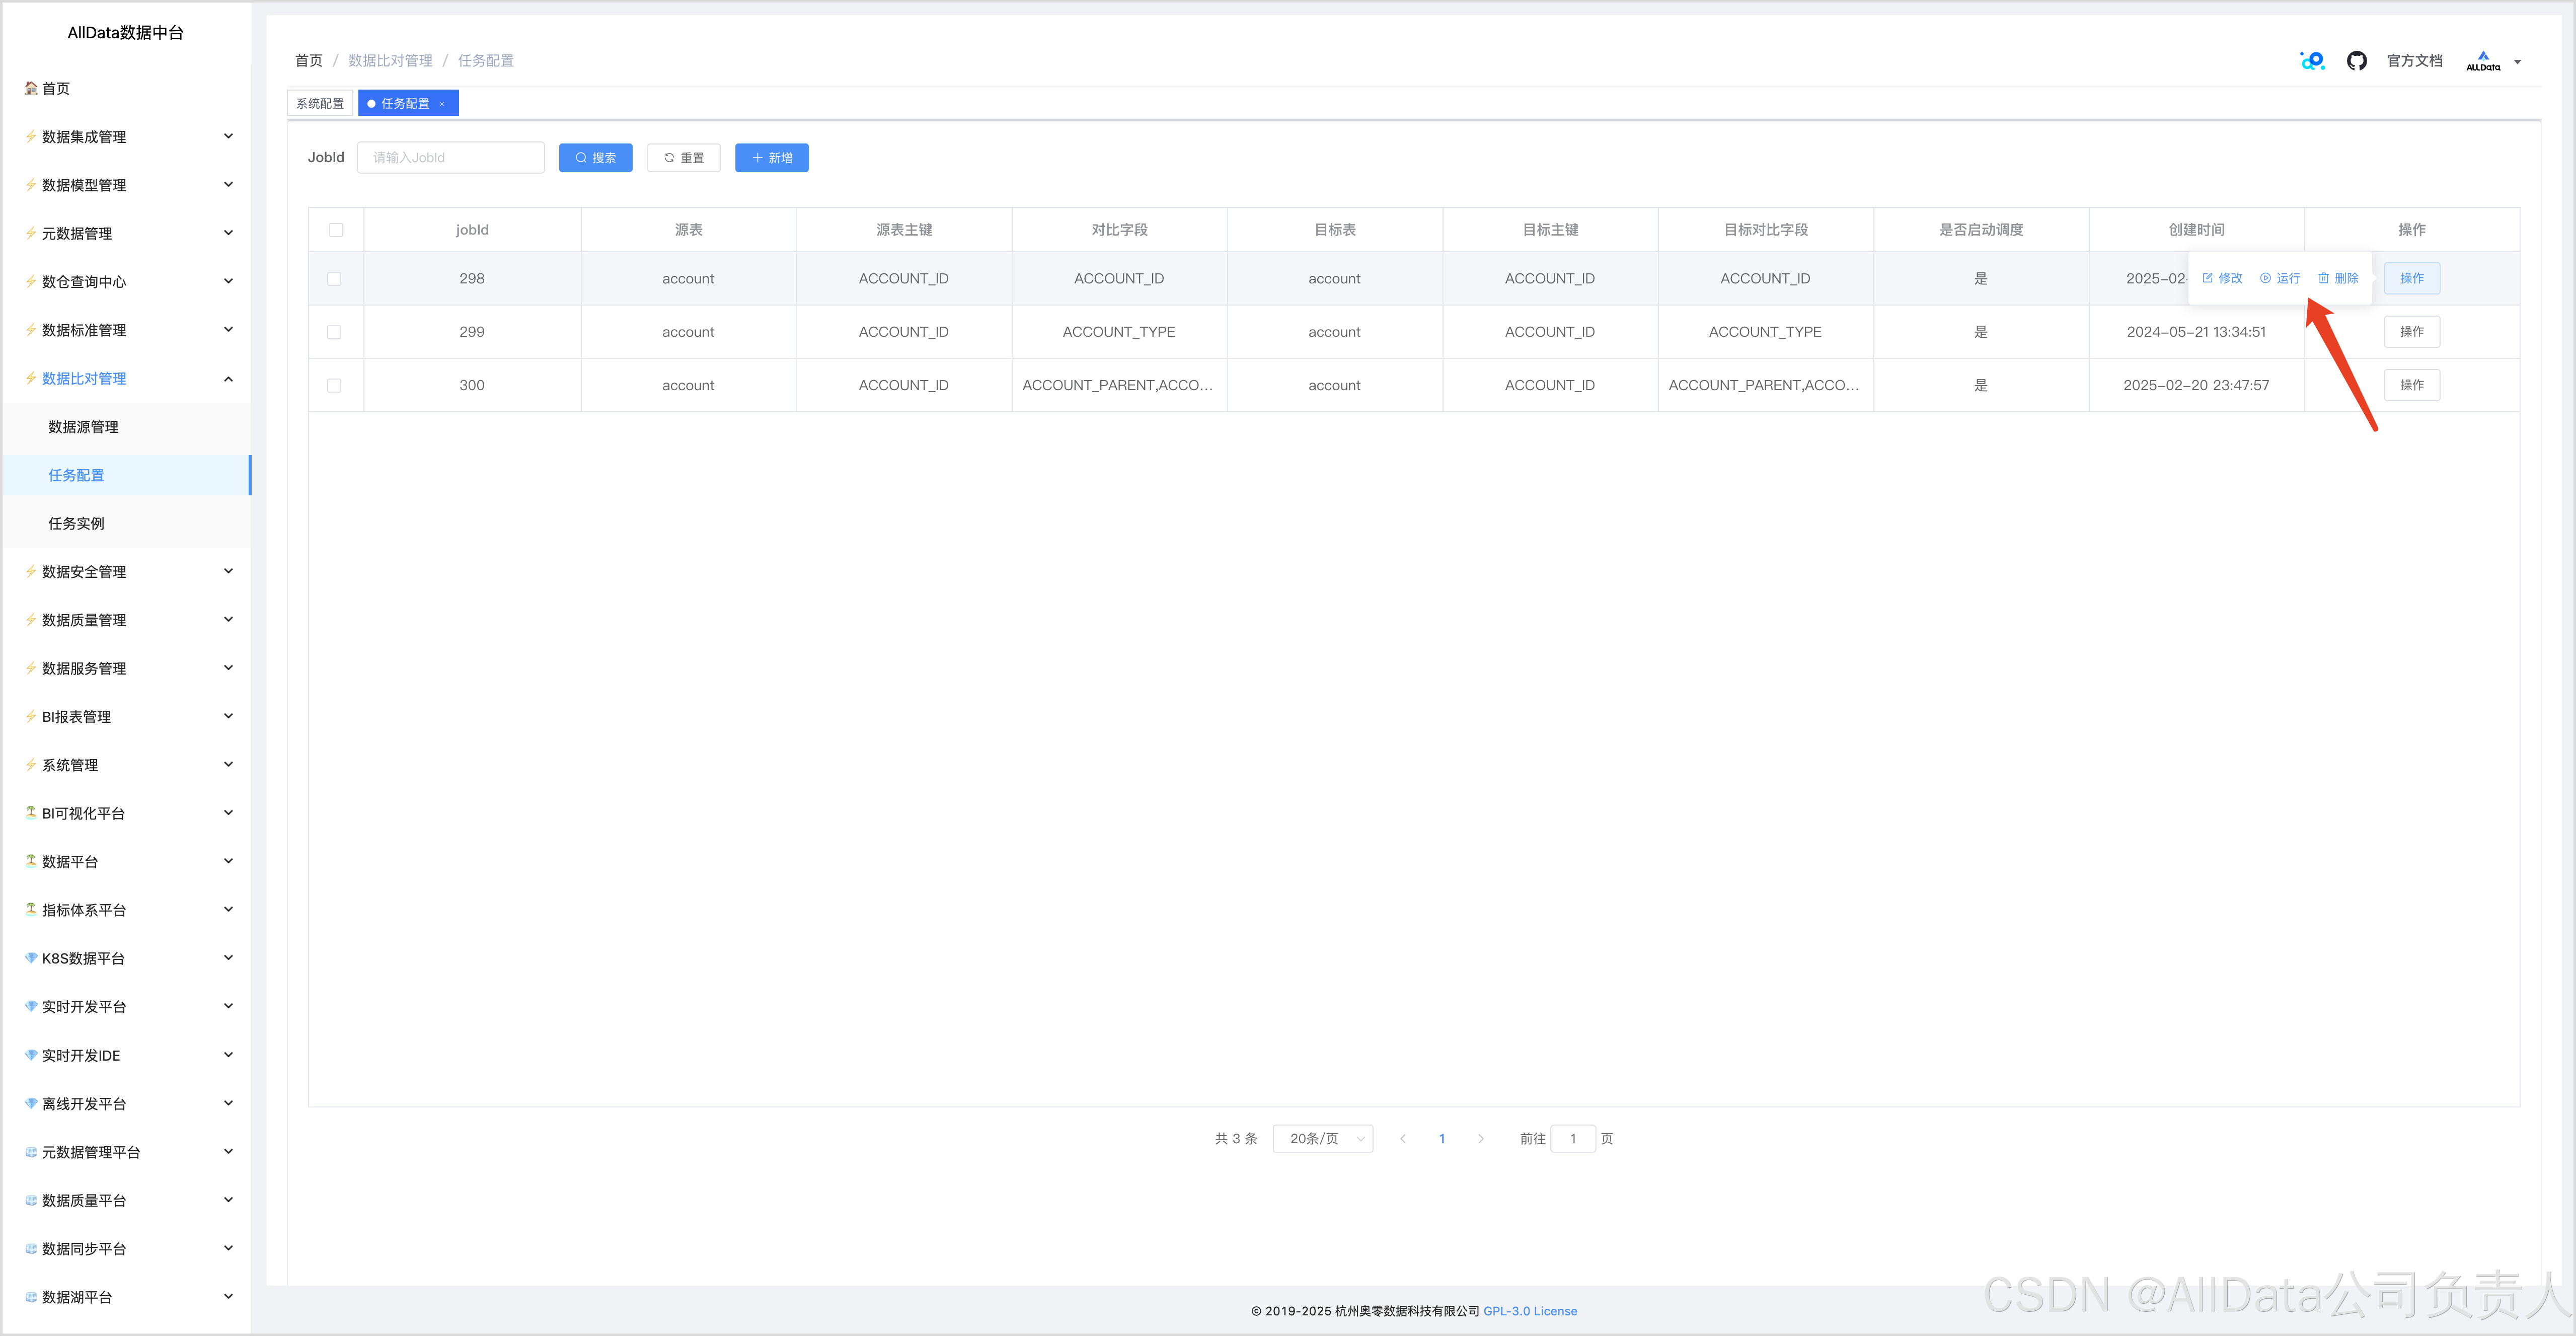Click the 删除 trash icon in popup
Image resolution: width=2576 pixels, height=1336 pixels.
coord(2323,278)
